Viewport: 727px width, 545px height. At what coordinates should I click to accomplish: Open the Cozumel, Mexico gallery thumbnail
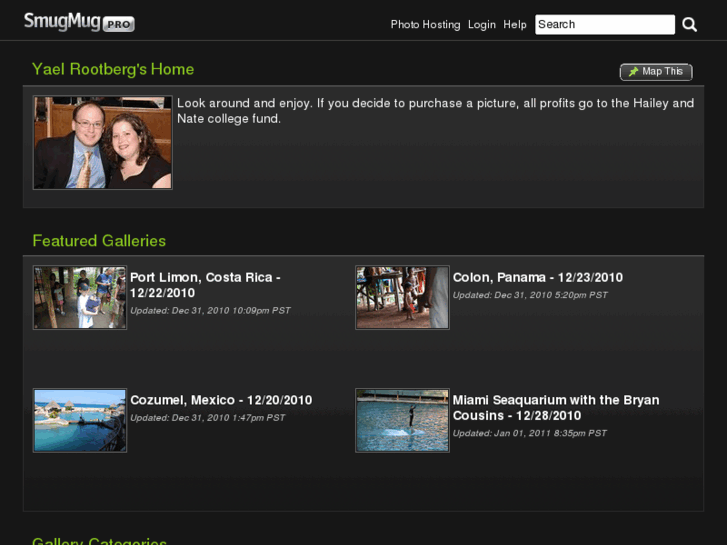point(80,420)
